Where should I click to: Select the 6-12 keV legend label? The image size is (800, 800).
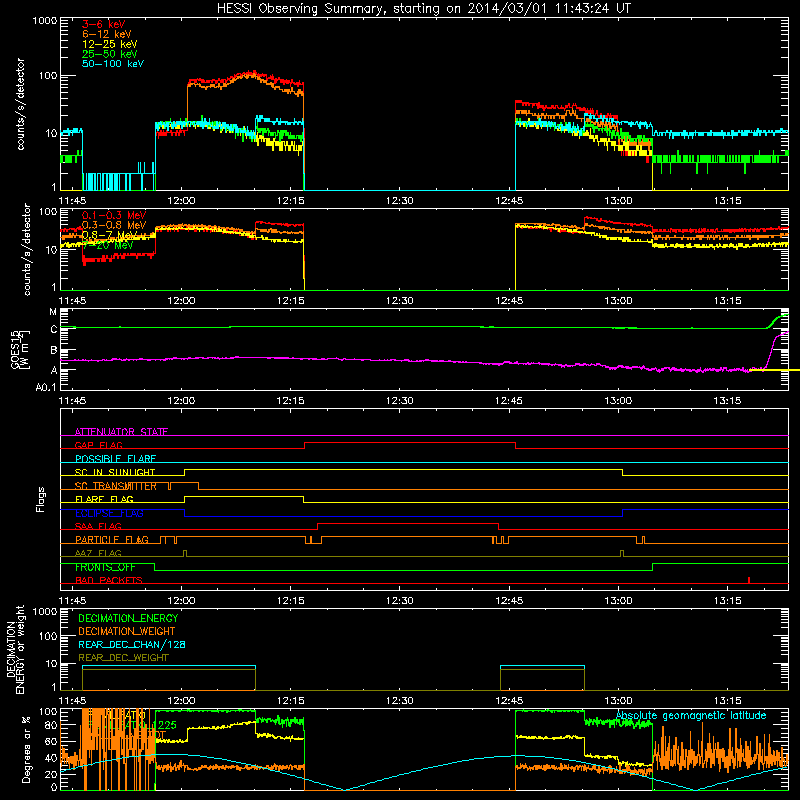(107, 34)
